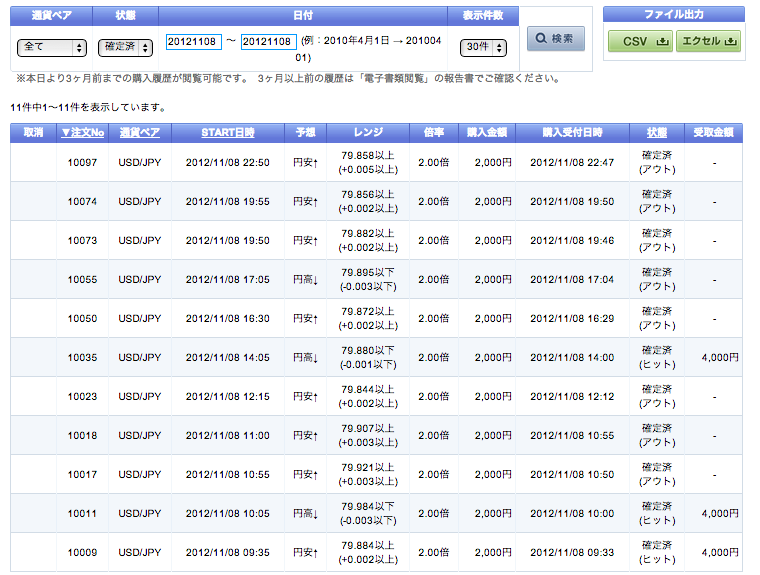Select order number 10009
Viewport: 760px width, 575px height.
point(82,553)
